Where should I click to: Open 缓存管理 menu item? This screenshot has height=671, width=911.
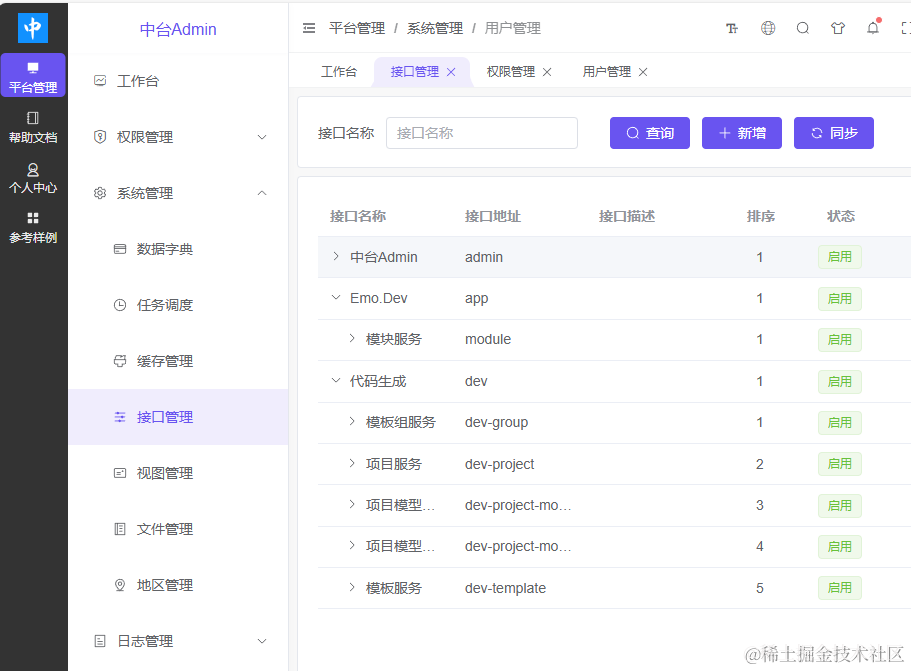click(178, 361)
